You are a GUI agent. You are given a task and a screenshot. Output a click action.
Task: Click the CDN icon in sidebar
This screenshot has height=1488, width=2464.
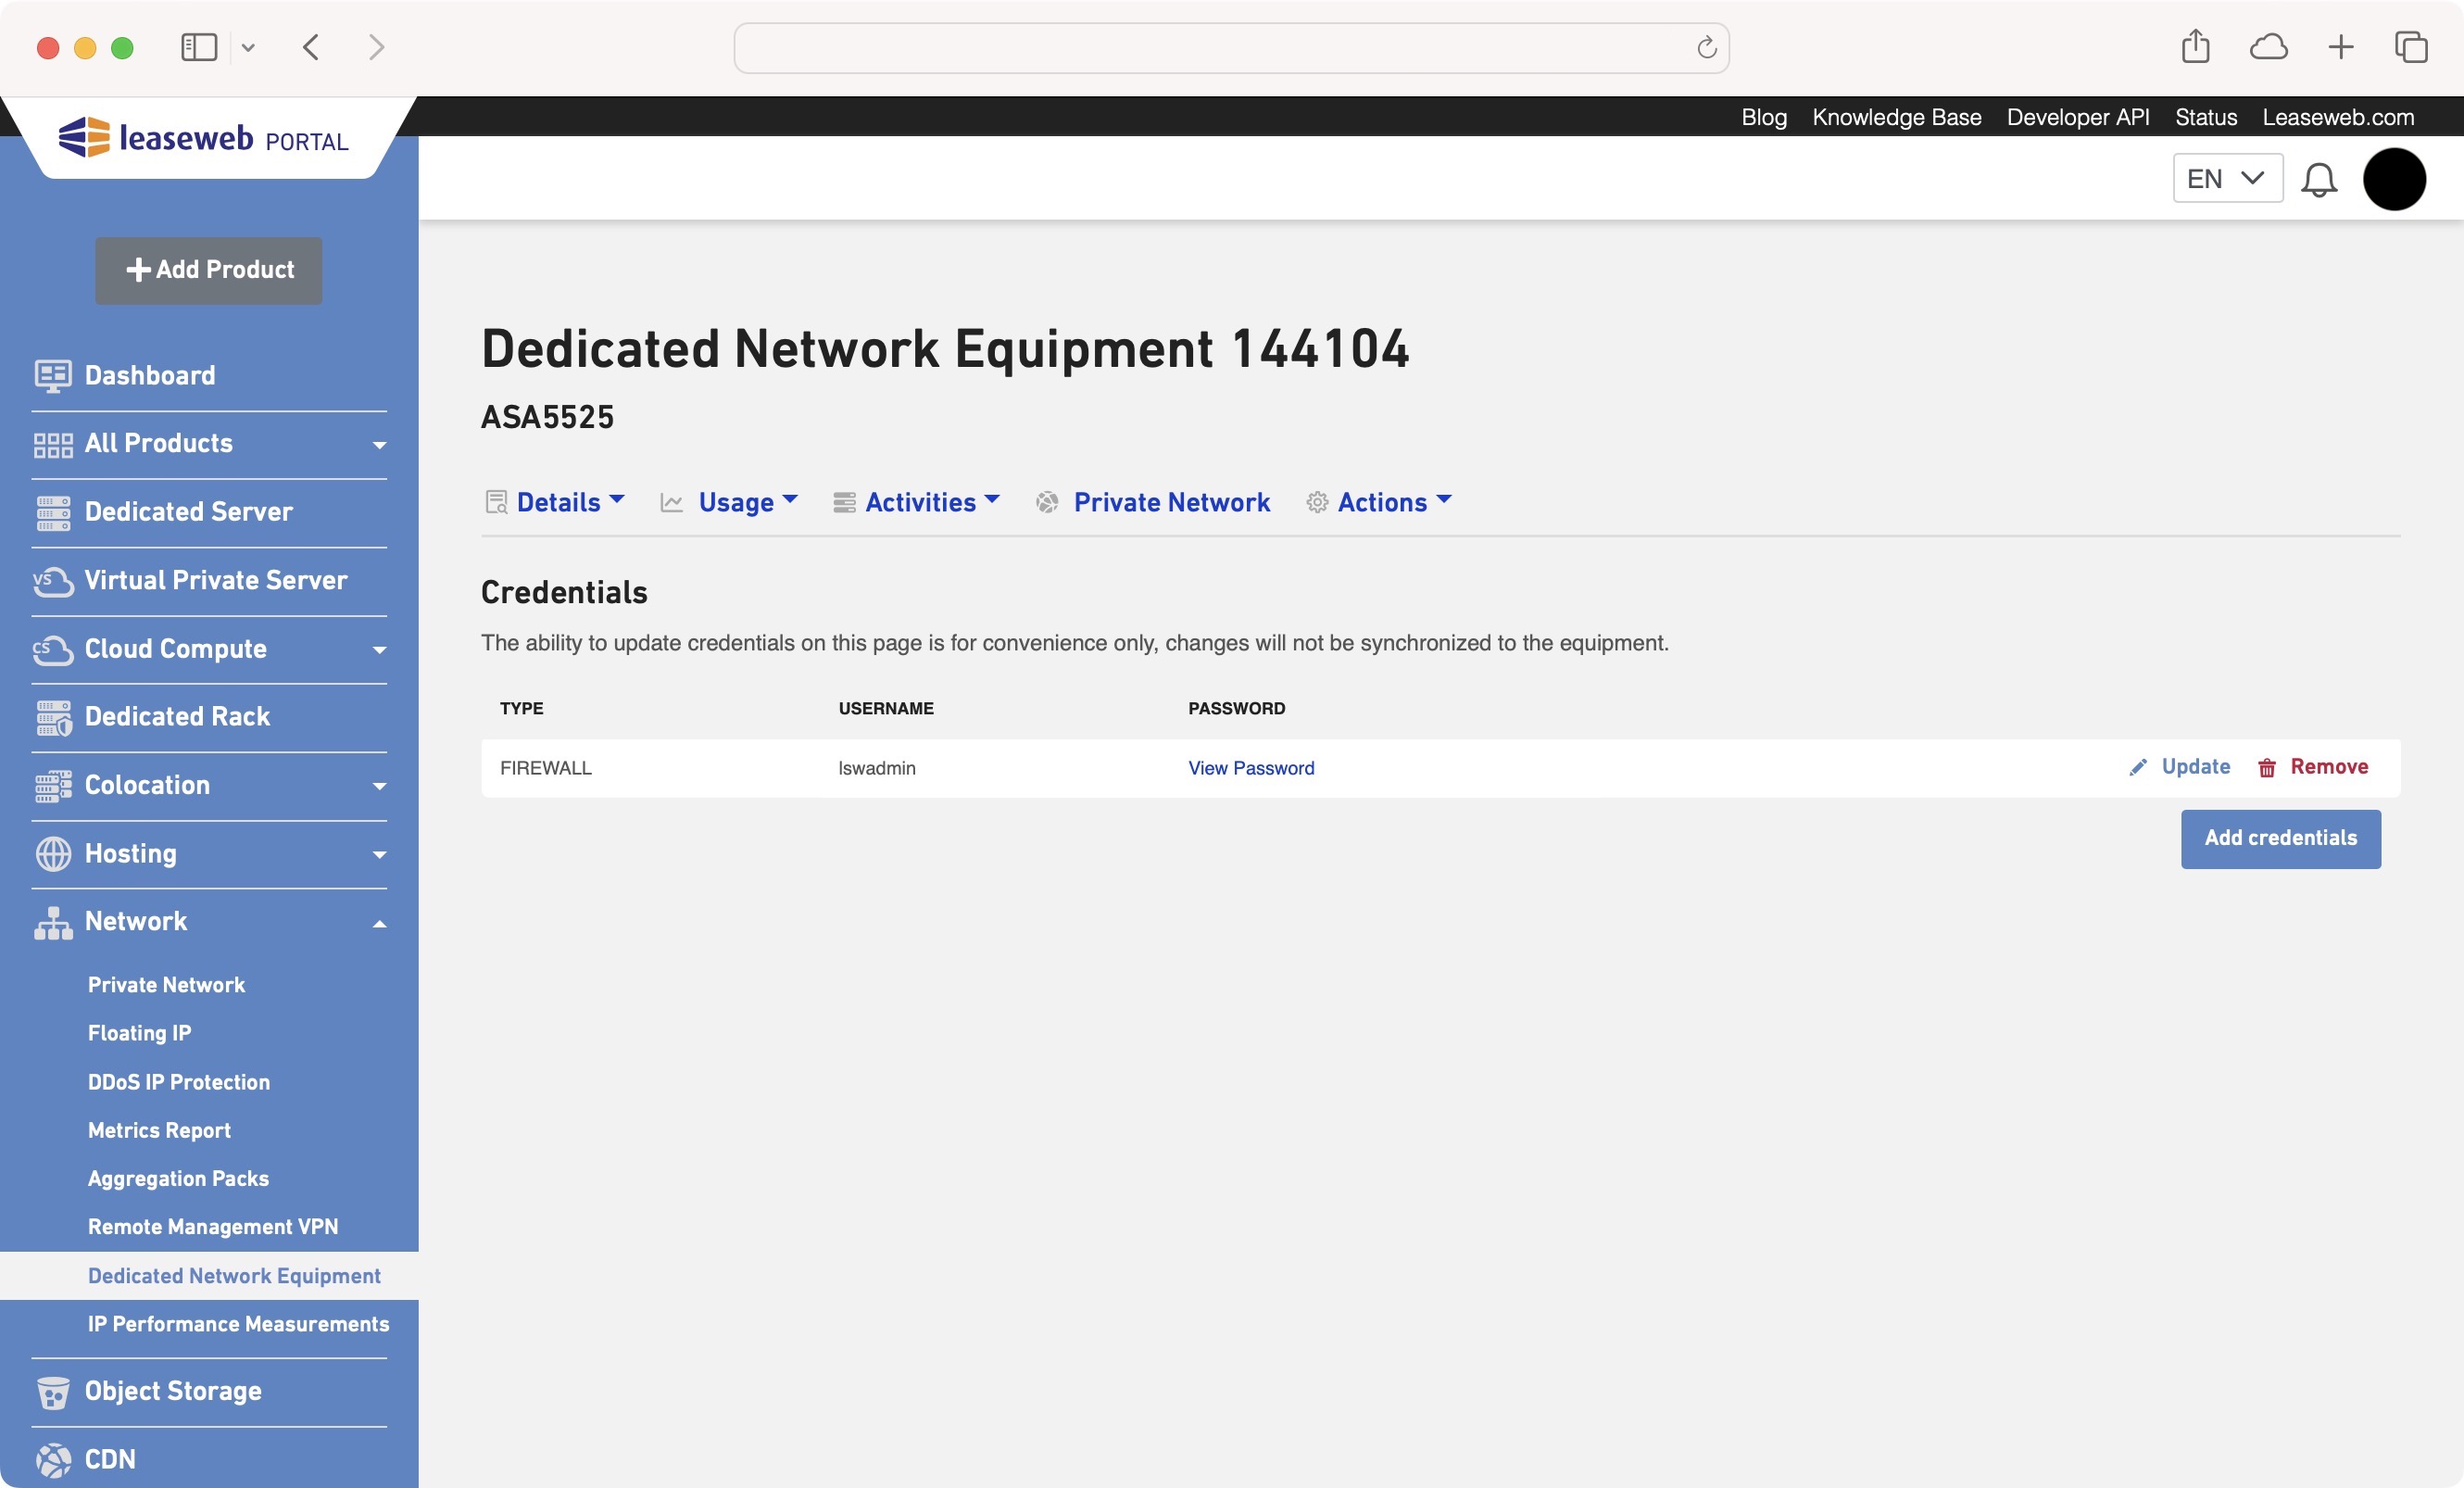pos(53,1460)
